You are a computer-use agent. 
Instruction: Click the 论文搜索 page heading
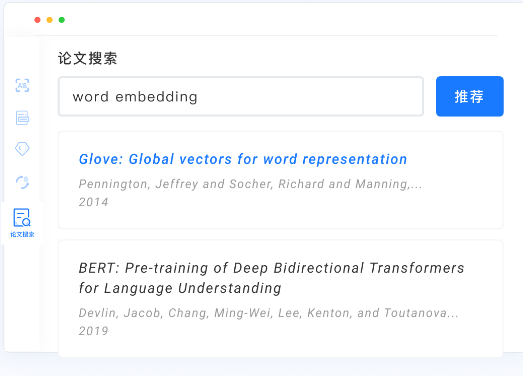[87, 58]
